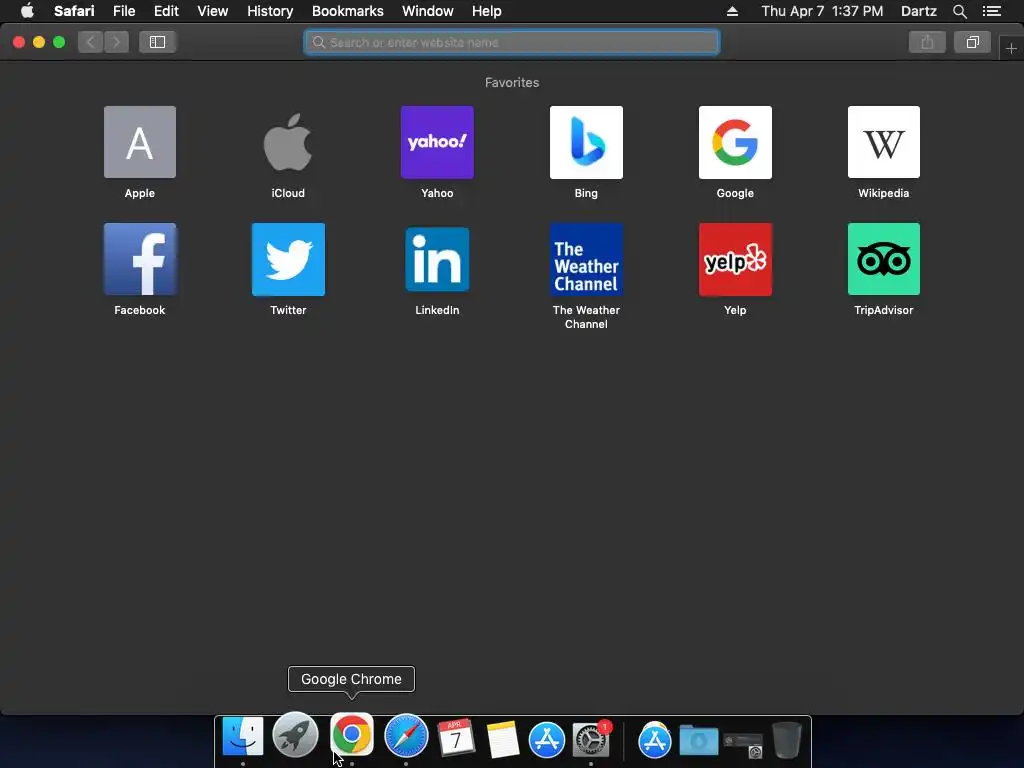1024x768 pixels.
Task: Open the Bookmarks menu
Action: tap(347, 11)
